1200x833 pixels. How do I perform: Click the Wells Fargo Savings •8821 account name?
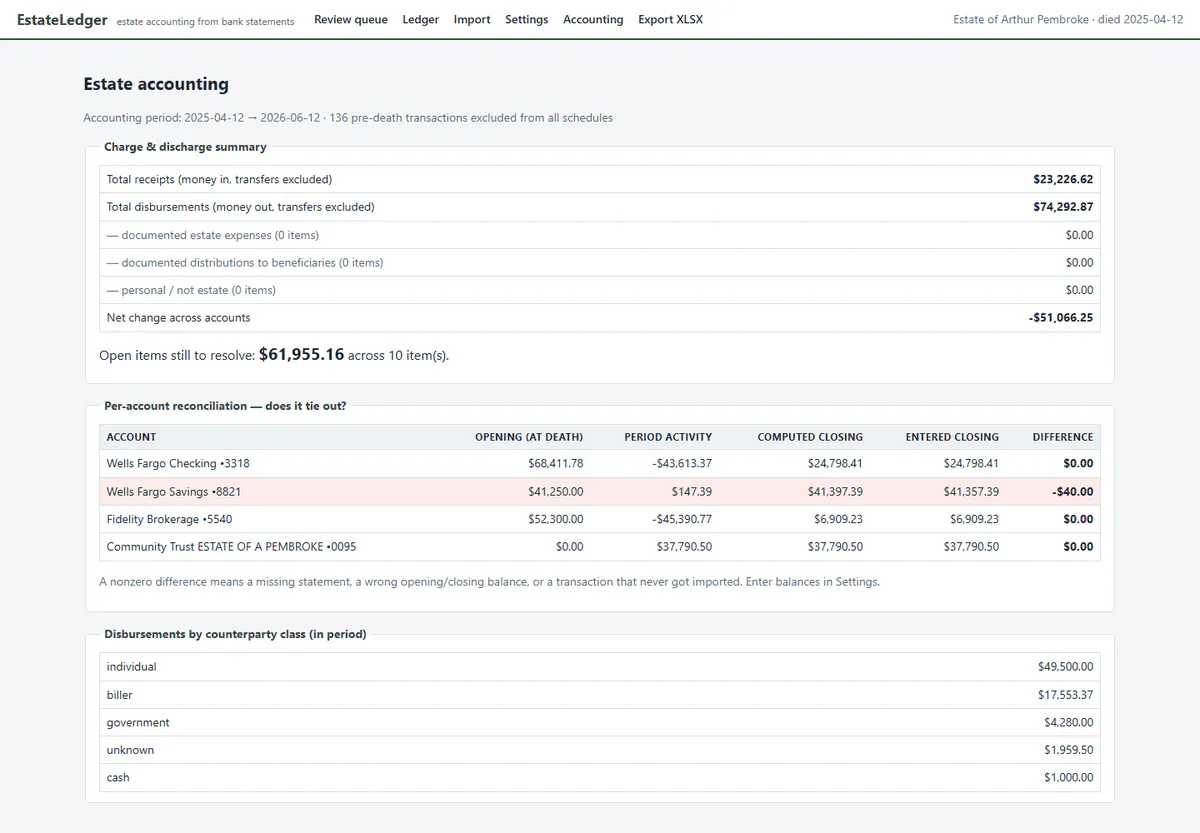point(174,492)
